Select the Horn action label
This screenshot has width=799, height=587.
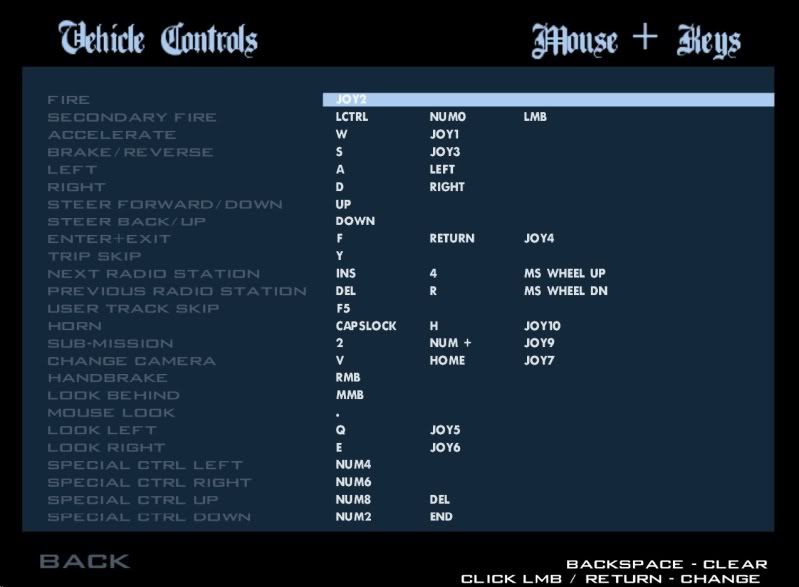point(75,326)
